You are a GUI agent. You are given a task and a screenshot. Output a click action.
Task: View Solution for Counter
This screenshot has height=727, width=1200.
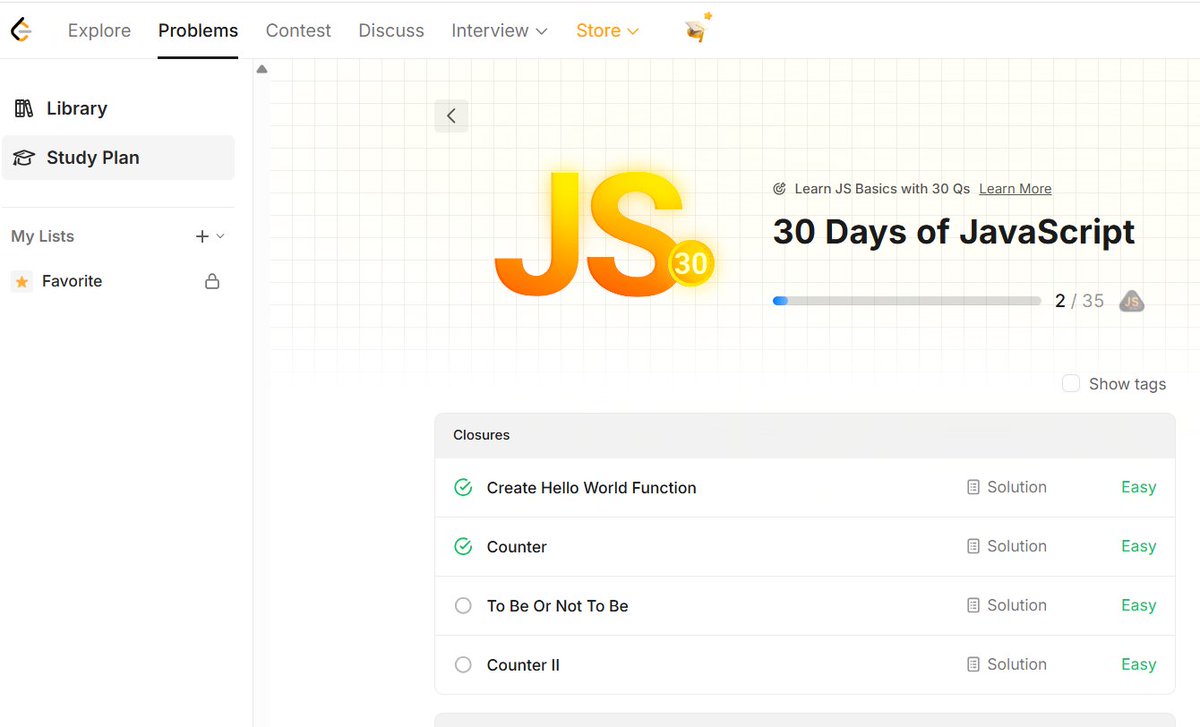pos(1007,546)
